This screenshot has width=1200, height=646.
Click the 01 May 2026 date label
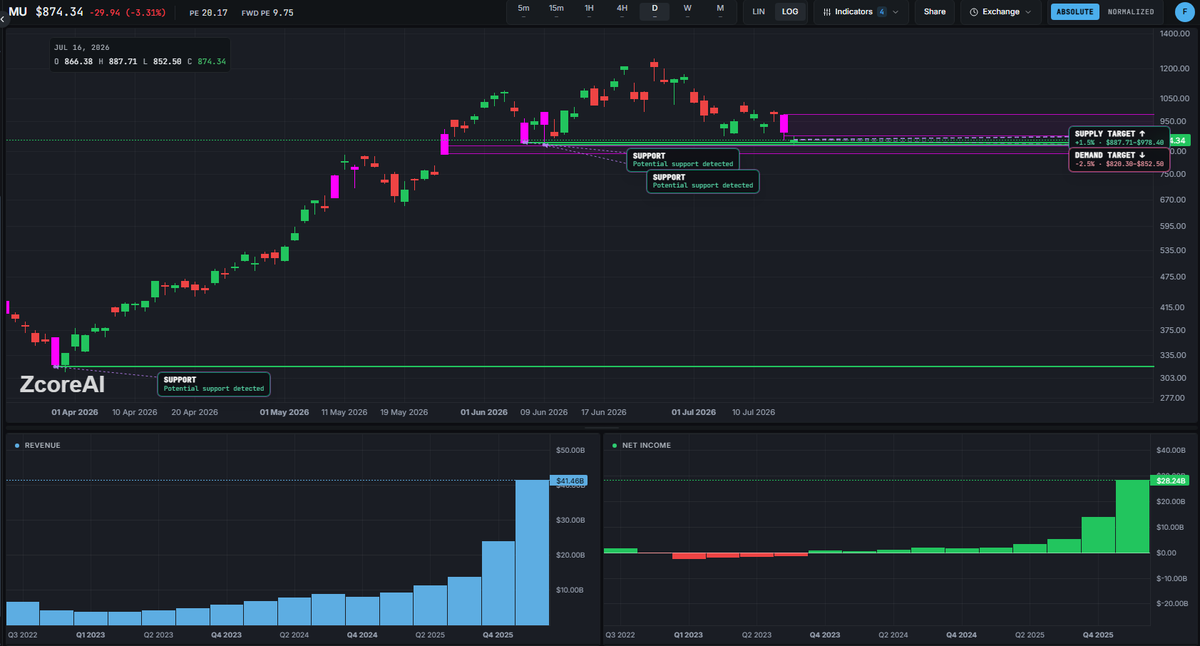click(283, 412)
